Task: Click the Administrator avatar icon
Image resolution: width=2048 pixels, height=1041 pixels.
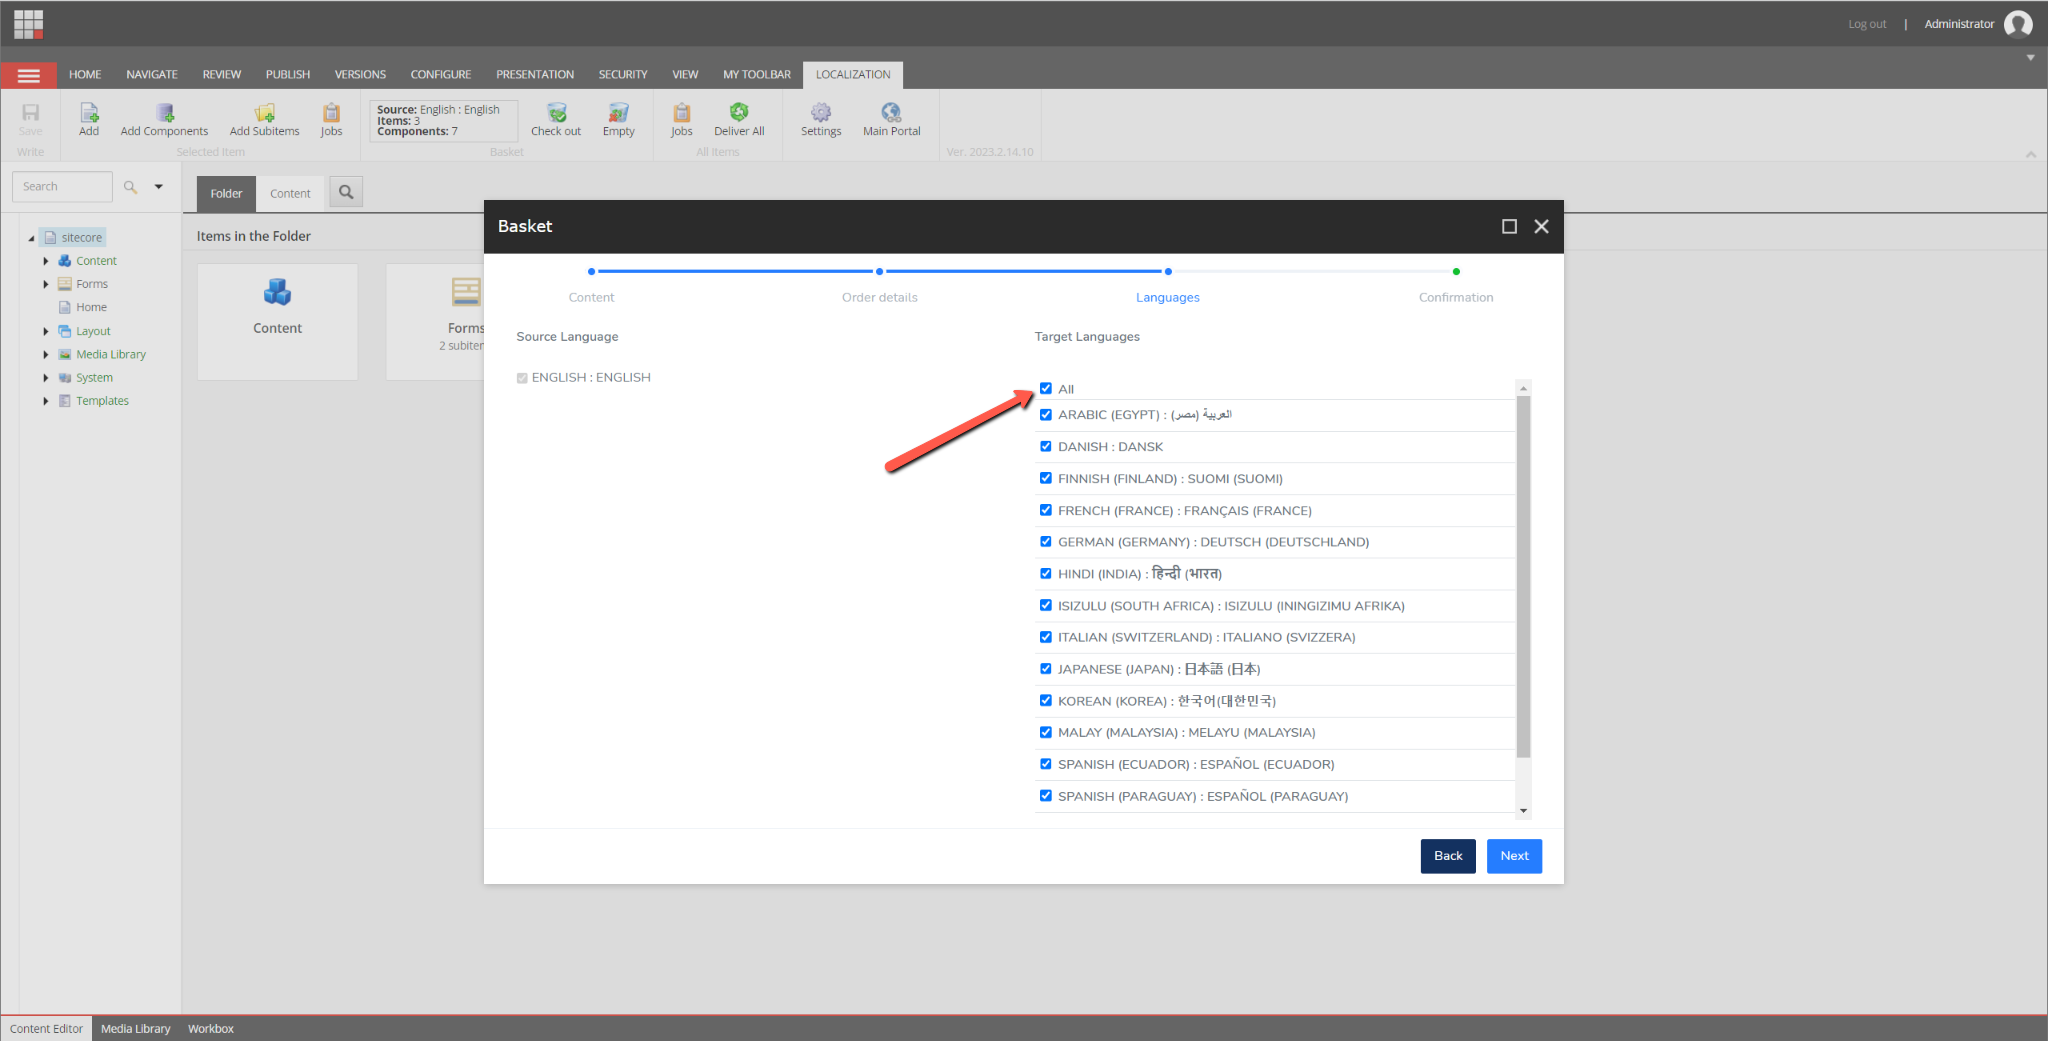Action: tap(2018, 24)
